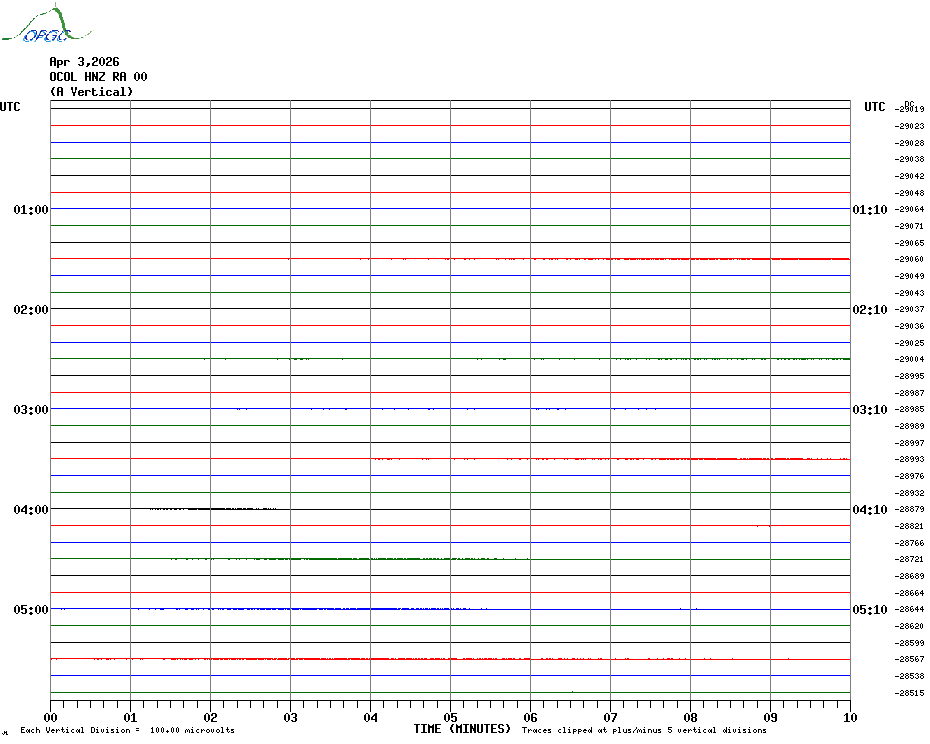Click the 'Each Vertical Division' scale note
Viewport: 930px width, 744px height.
[127, 730]
